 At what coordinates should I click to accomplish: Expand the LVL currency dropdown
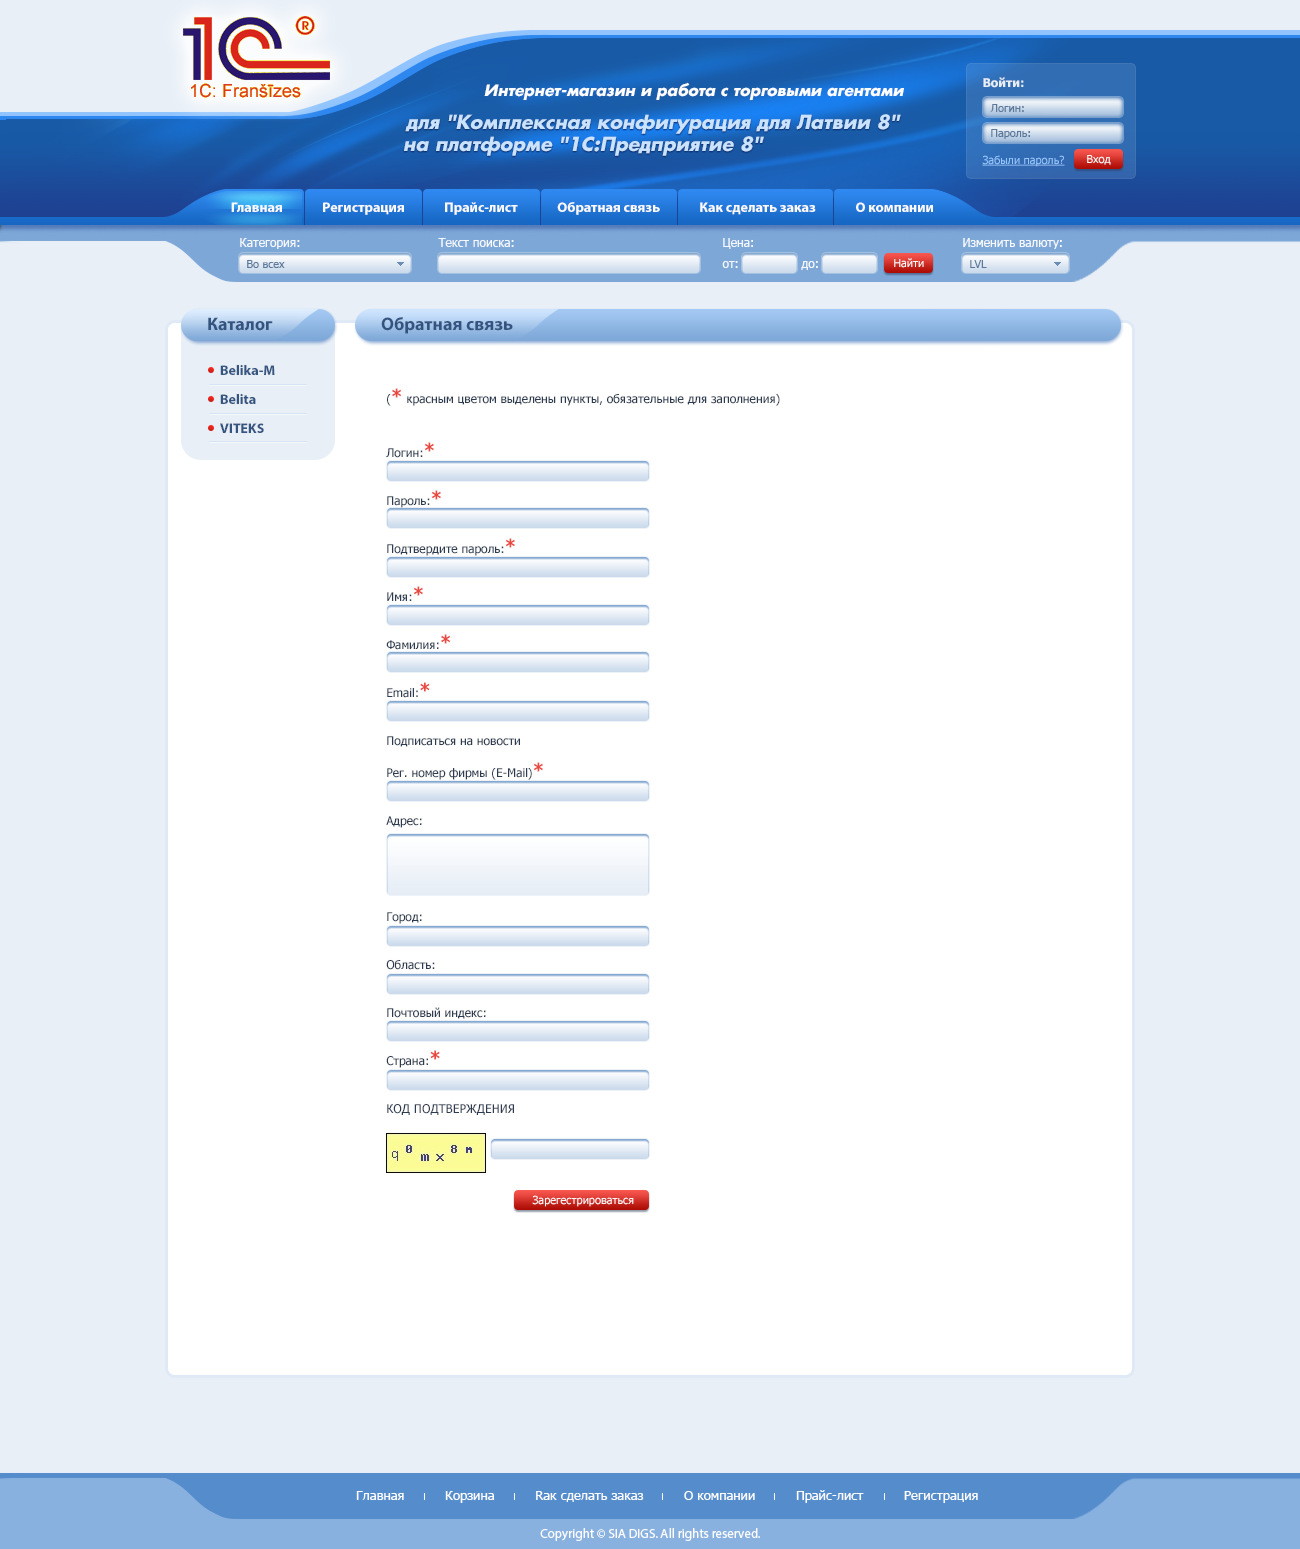(x=1015, y=264)
